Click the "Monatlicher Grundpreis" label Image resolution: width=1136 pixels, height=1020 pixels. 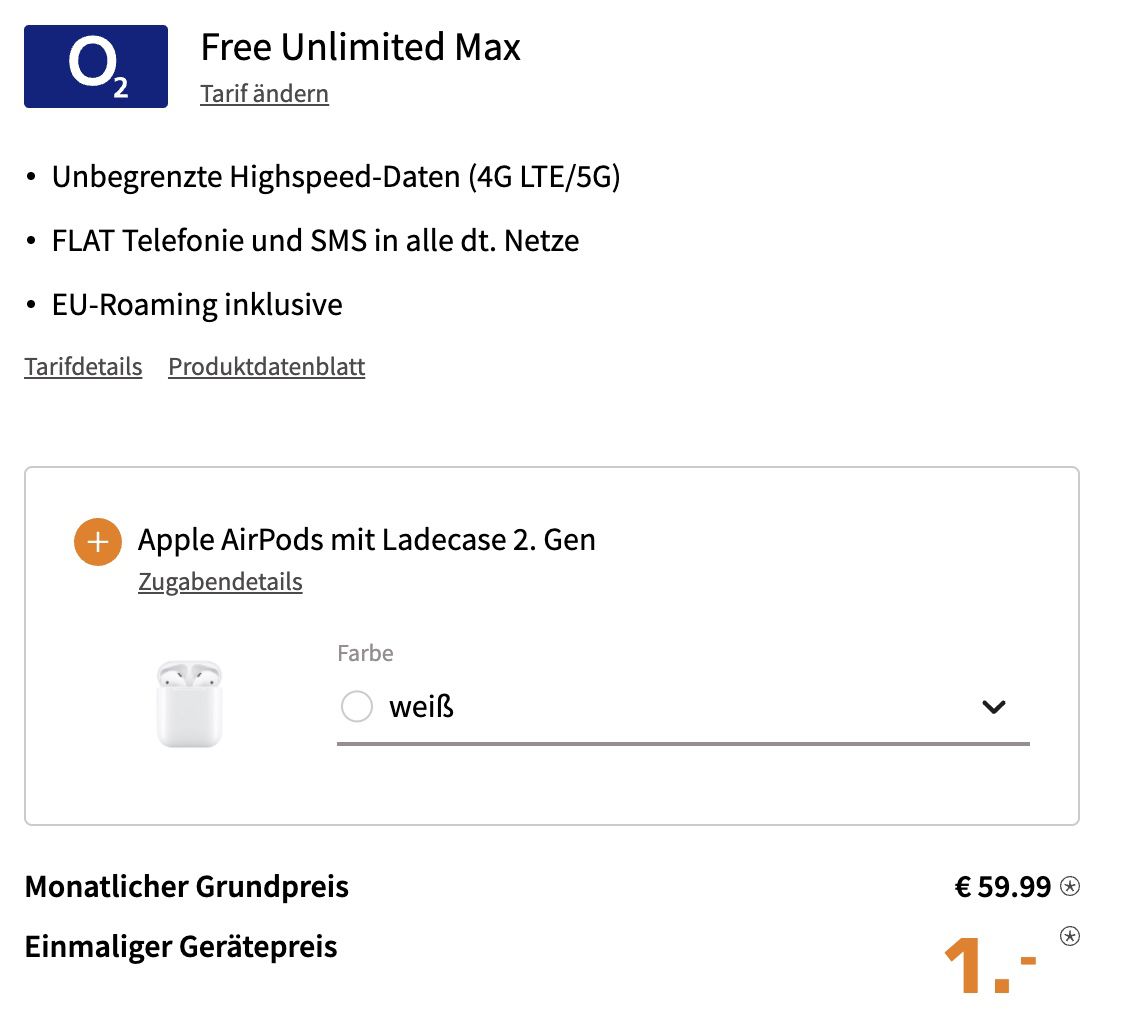187,887
